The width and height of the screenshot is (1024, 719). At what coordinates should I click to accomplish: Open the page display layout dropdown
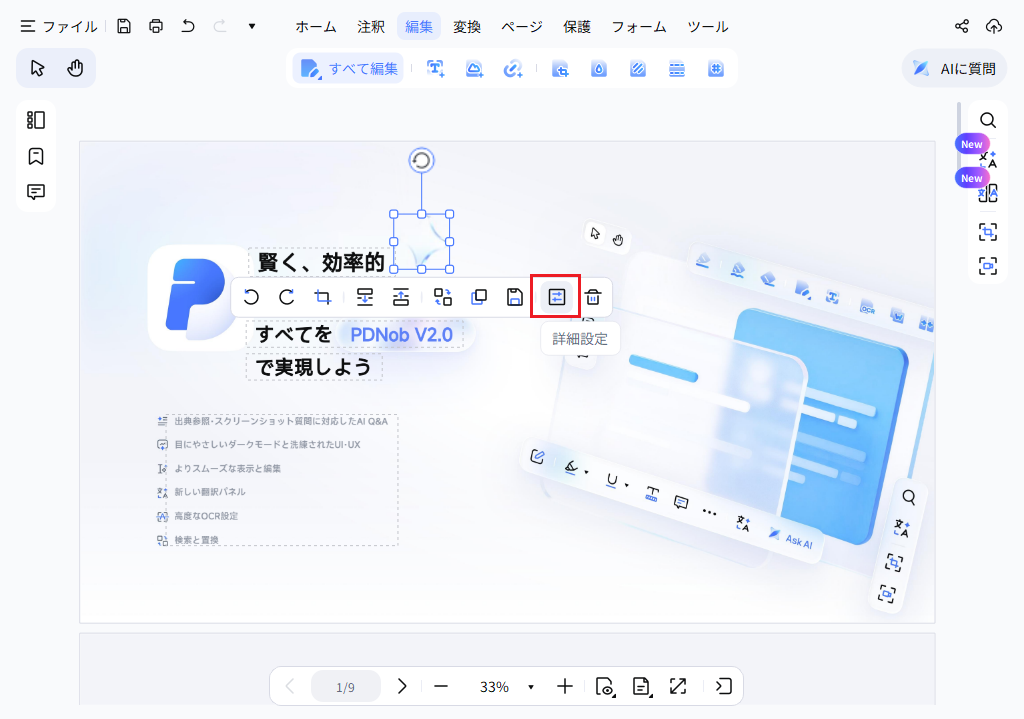point(642,686)
